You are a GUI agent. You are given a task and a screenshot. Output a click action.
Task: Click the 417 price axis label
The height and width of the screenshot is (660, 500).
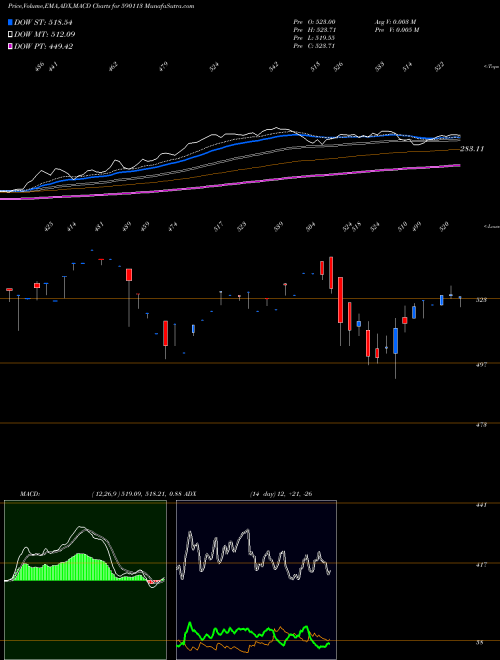click(481, 565)
